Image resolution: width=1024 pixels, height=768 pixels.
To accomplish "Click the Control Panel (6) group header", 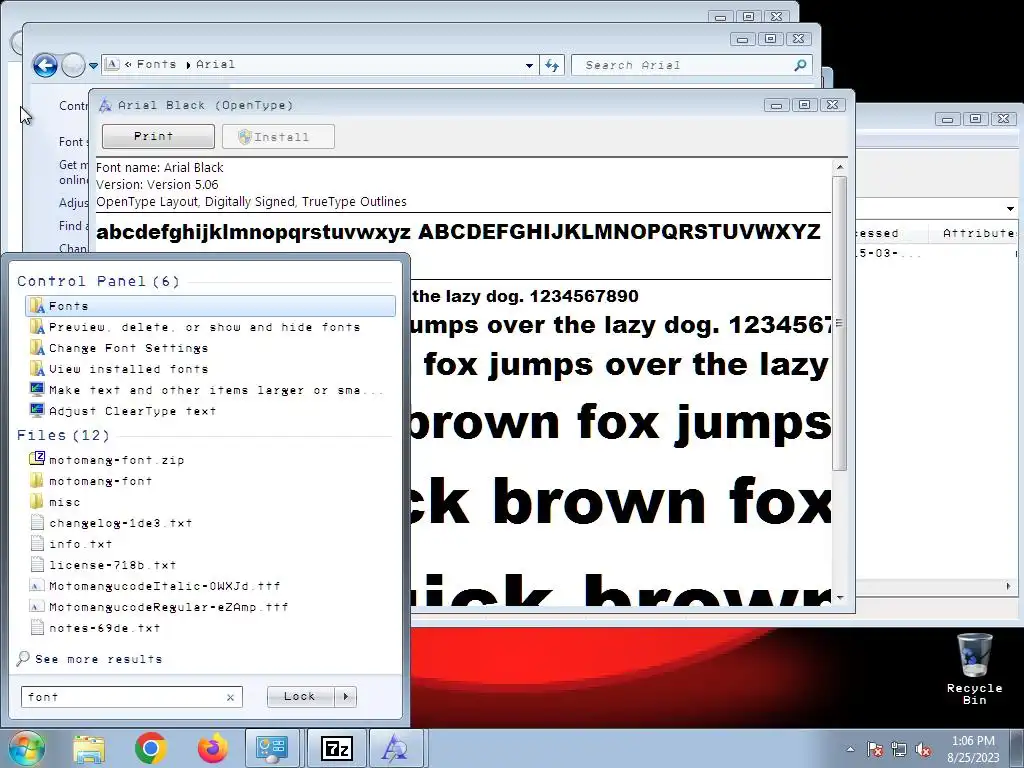I will coord(98,281).
